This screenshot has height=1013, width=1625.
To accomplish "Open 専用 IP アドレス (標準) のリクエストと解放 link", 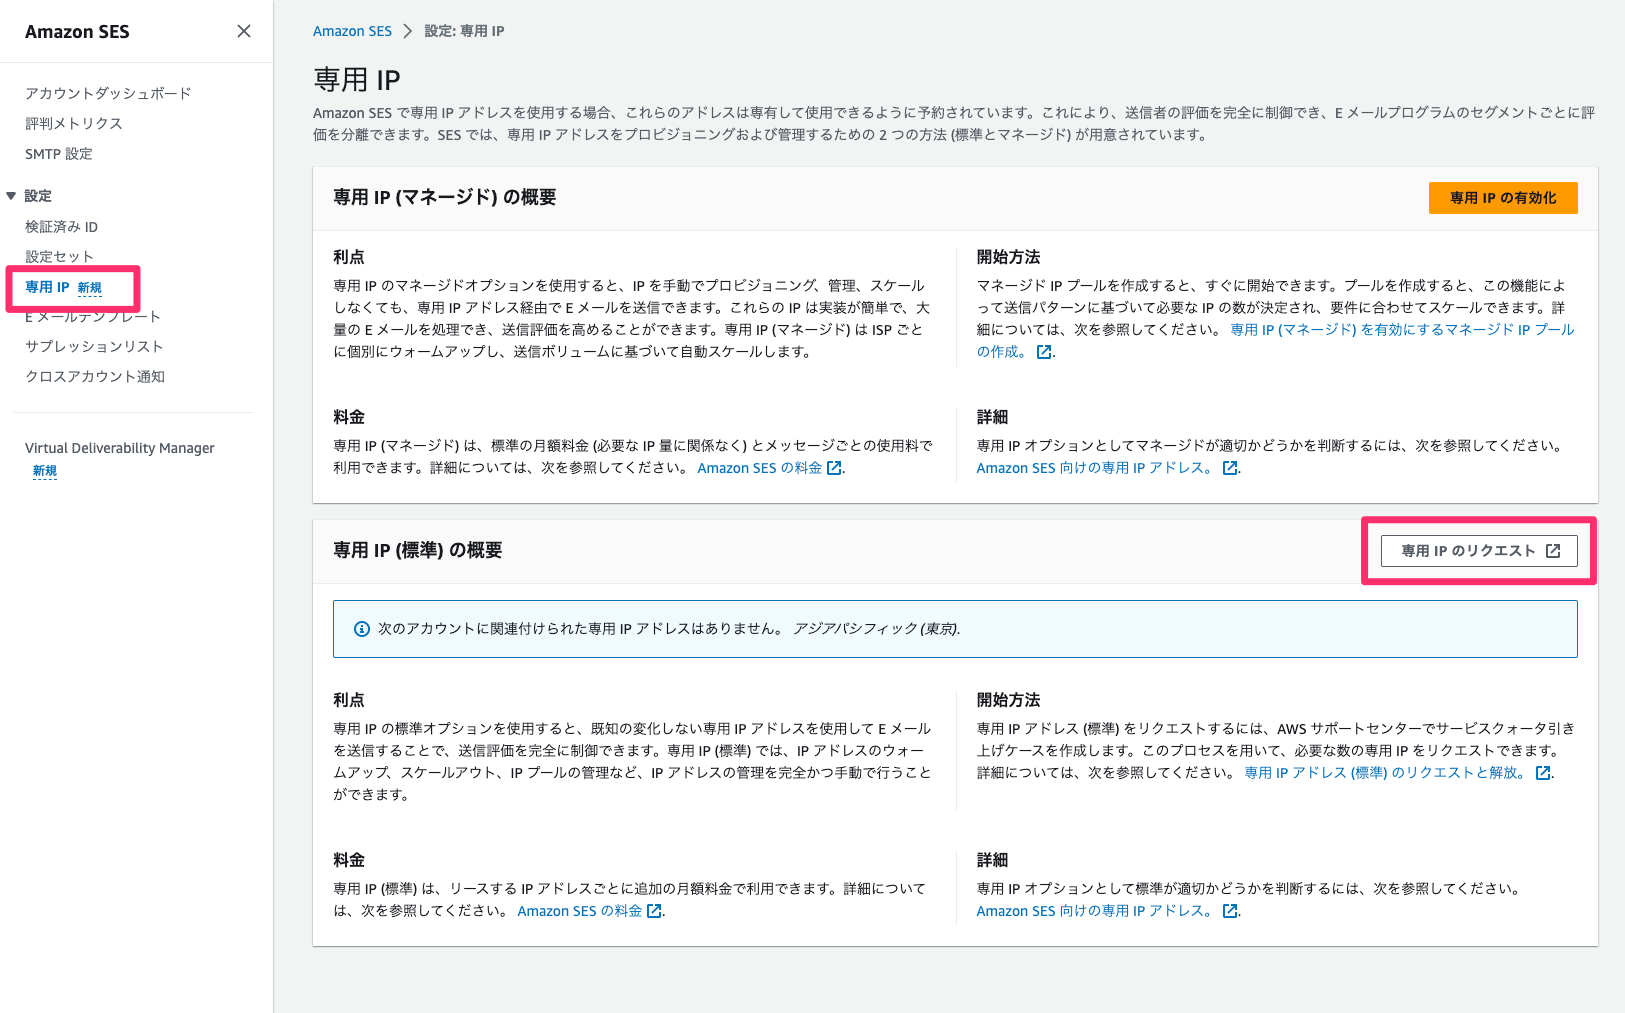I will click(x=1387, y=773).
